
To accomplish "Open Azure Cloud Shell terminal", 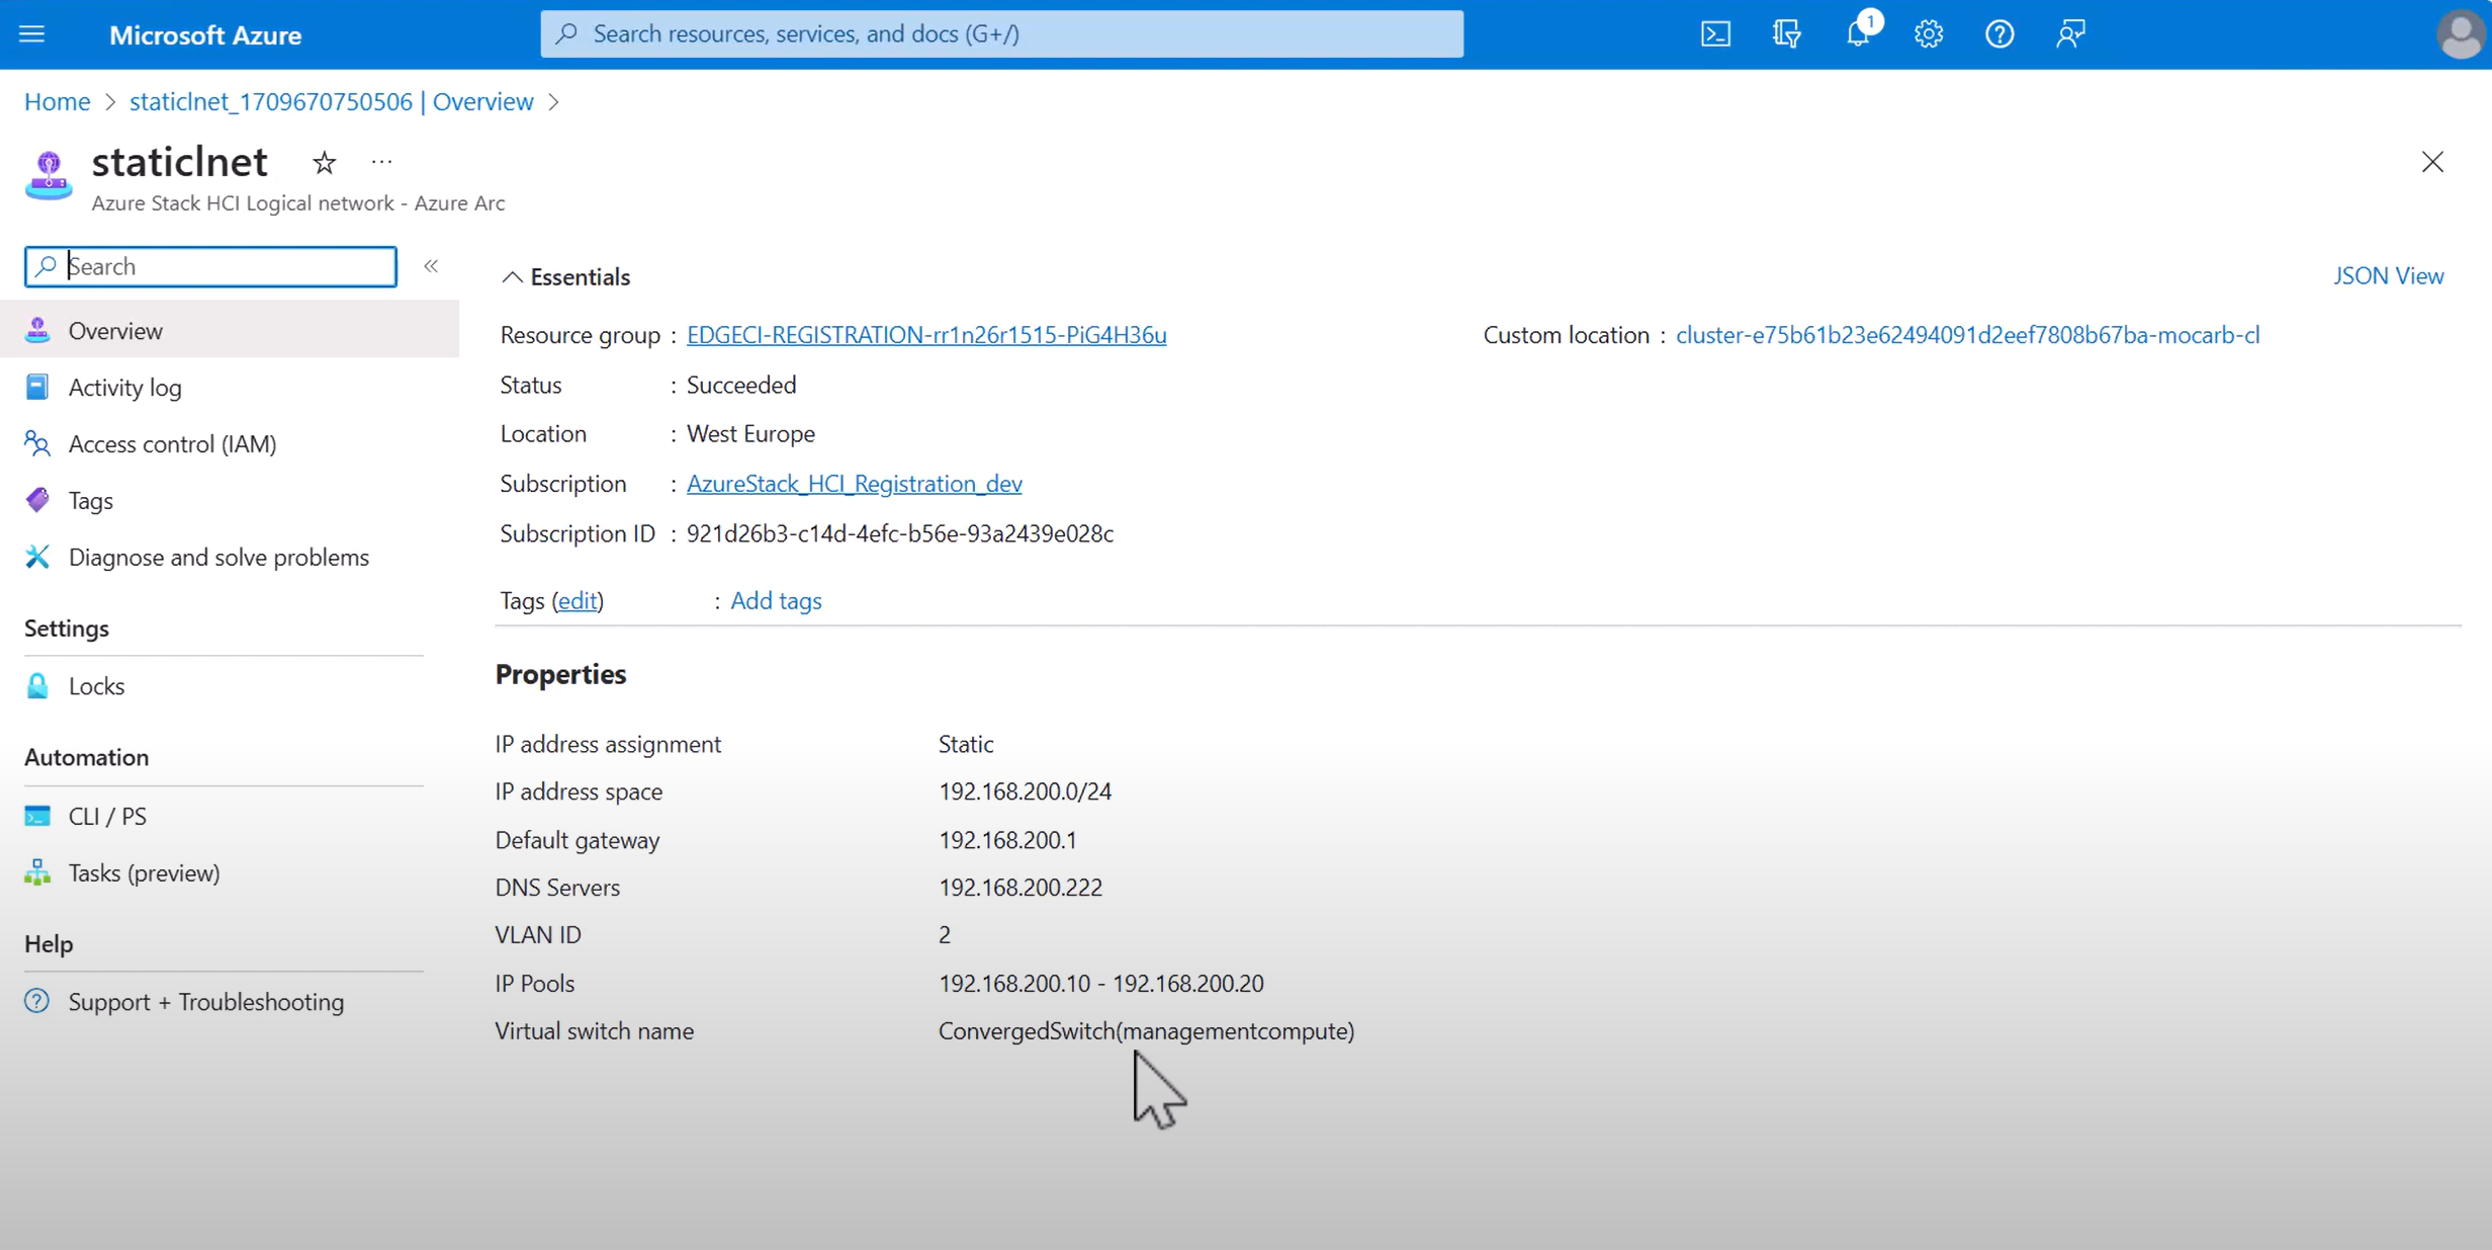I will [x=1716, y=33].
